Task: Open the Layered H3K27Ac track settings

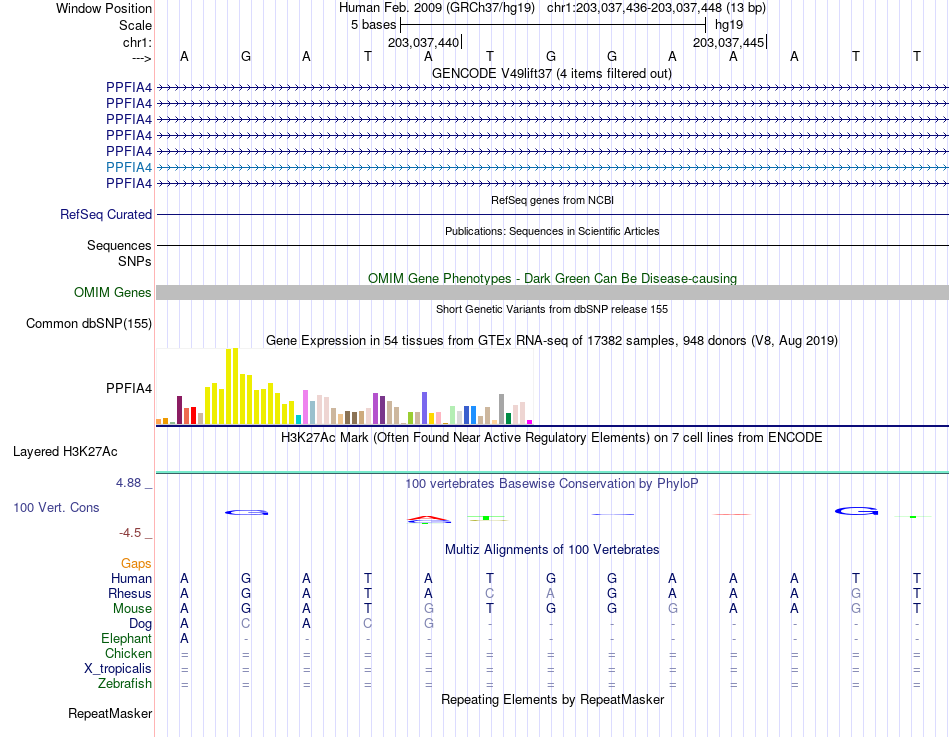Action: [x=65, y=452]
